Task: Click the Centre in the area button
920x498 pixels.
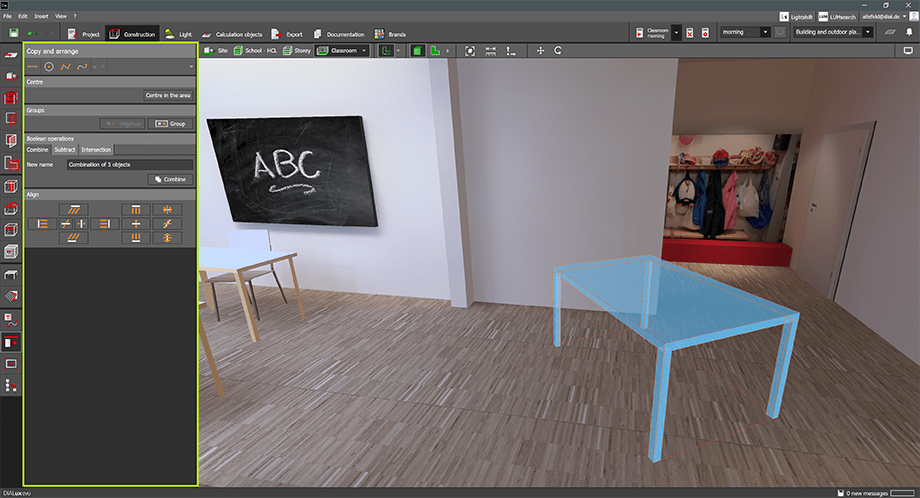Action: coord(168,95)
